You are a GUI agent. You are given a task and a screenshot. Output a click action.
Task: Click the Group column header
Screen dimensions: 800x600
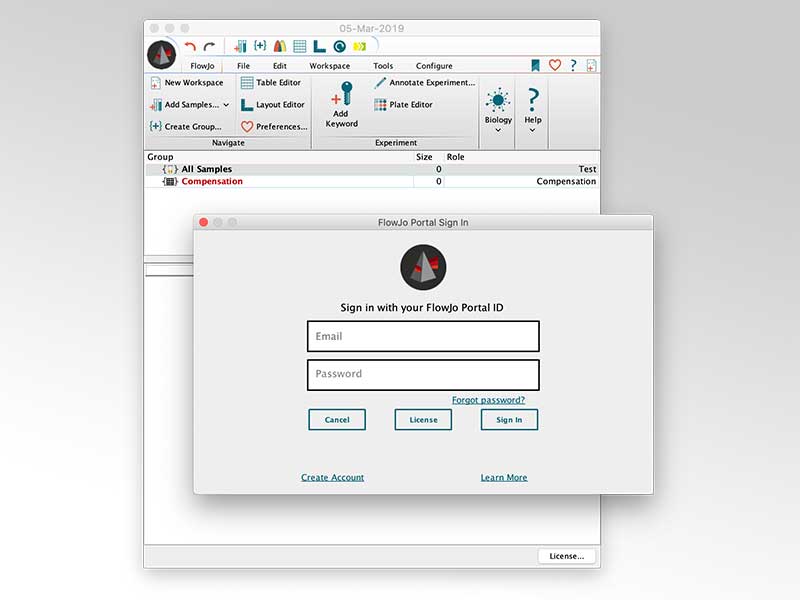[160, 157]
